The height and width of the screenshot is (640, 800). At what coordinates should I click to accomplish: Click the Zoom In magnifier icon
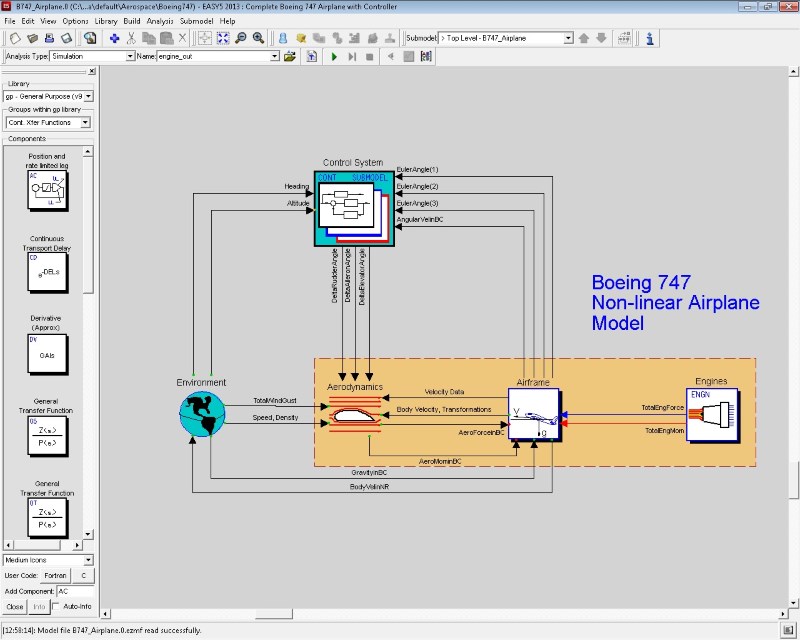pos(258,38)
